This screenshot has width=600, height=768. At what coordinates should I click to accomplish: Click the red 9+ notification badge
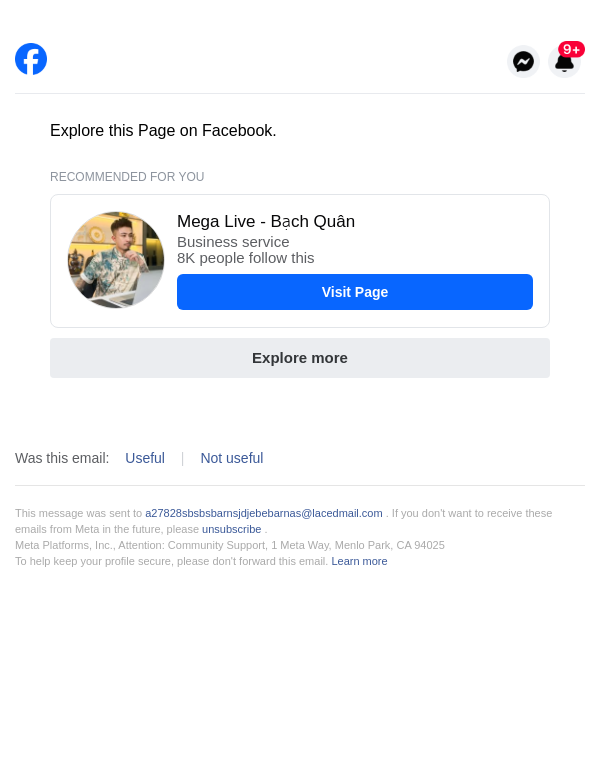572,49
